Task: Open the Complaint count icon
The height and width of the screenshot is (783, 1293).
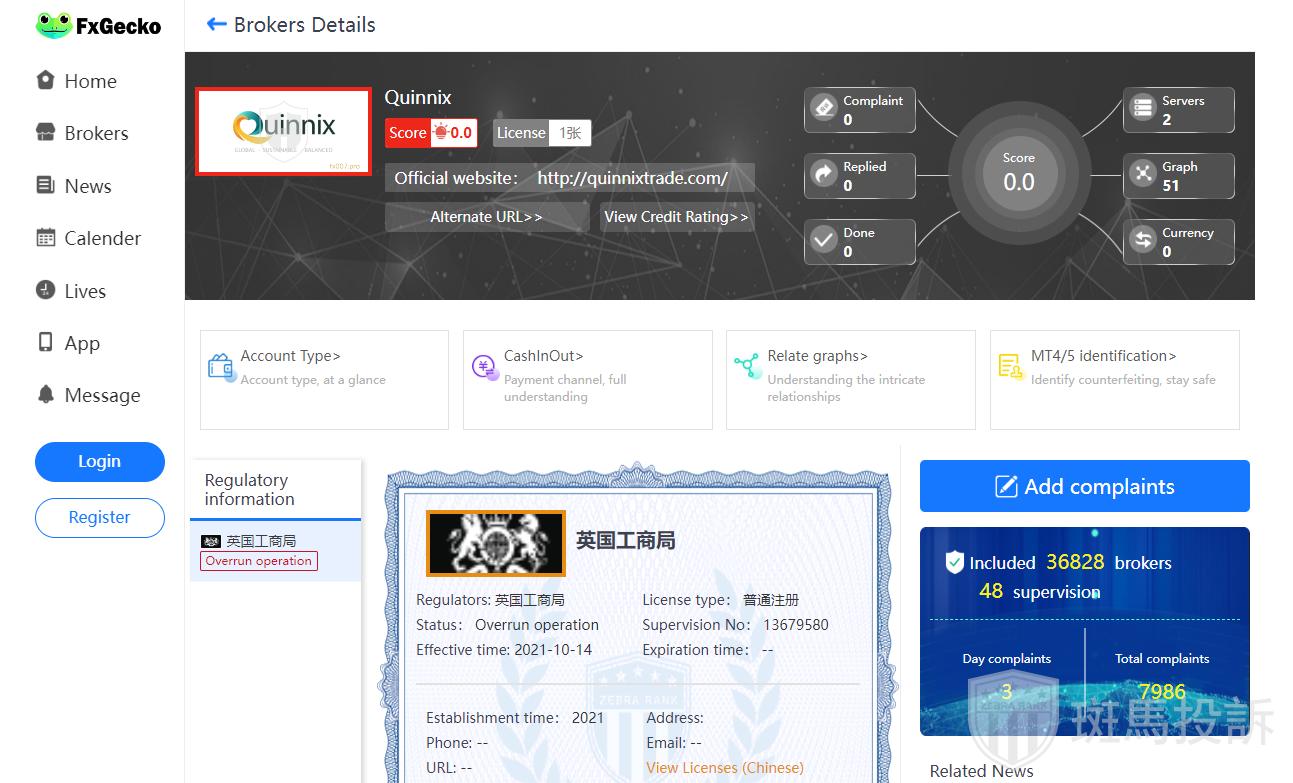Action: [x=824, y=108]
